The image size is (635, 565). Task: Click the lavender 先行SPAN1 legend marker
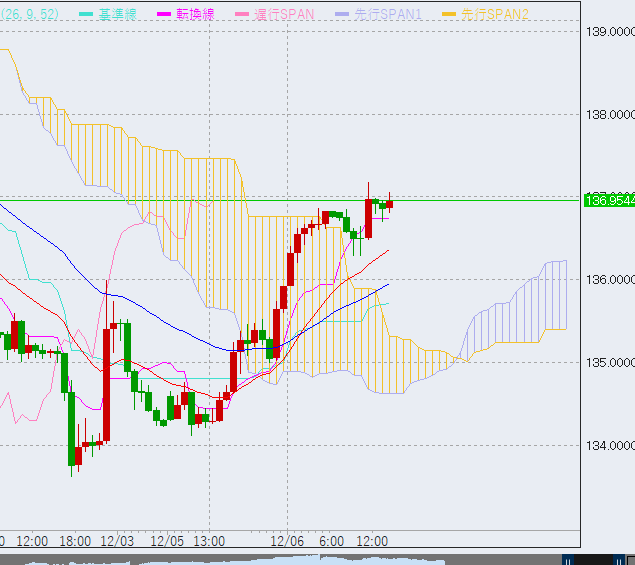pyautogui.click(x=343, y=15)
